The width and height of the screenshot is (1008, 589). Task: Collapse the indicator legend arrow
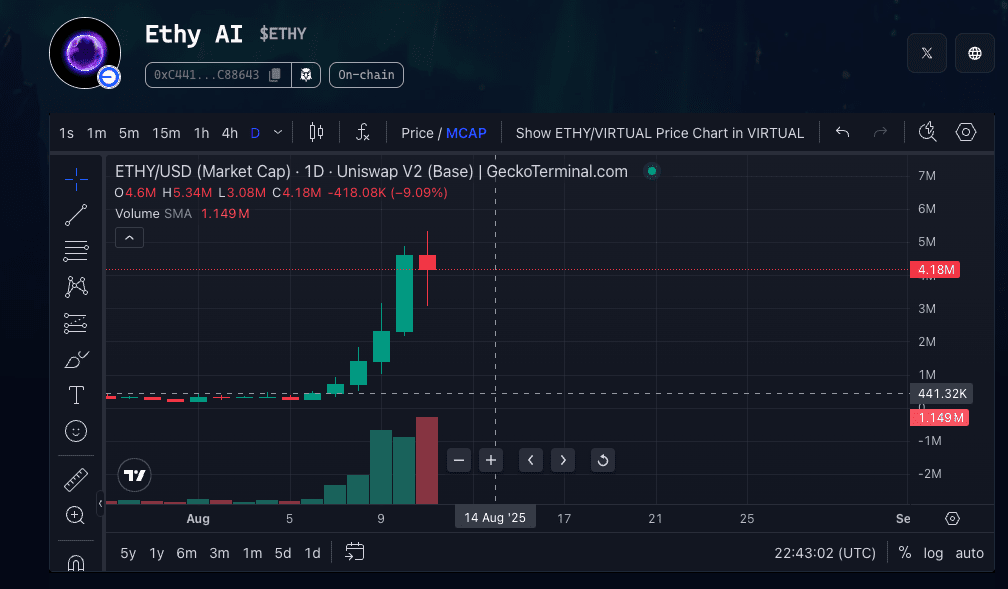tap(130, 238)
